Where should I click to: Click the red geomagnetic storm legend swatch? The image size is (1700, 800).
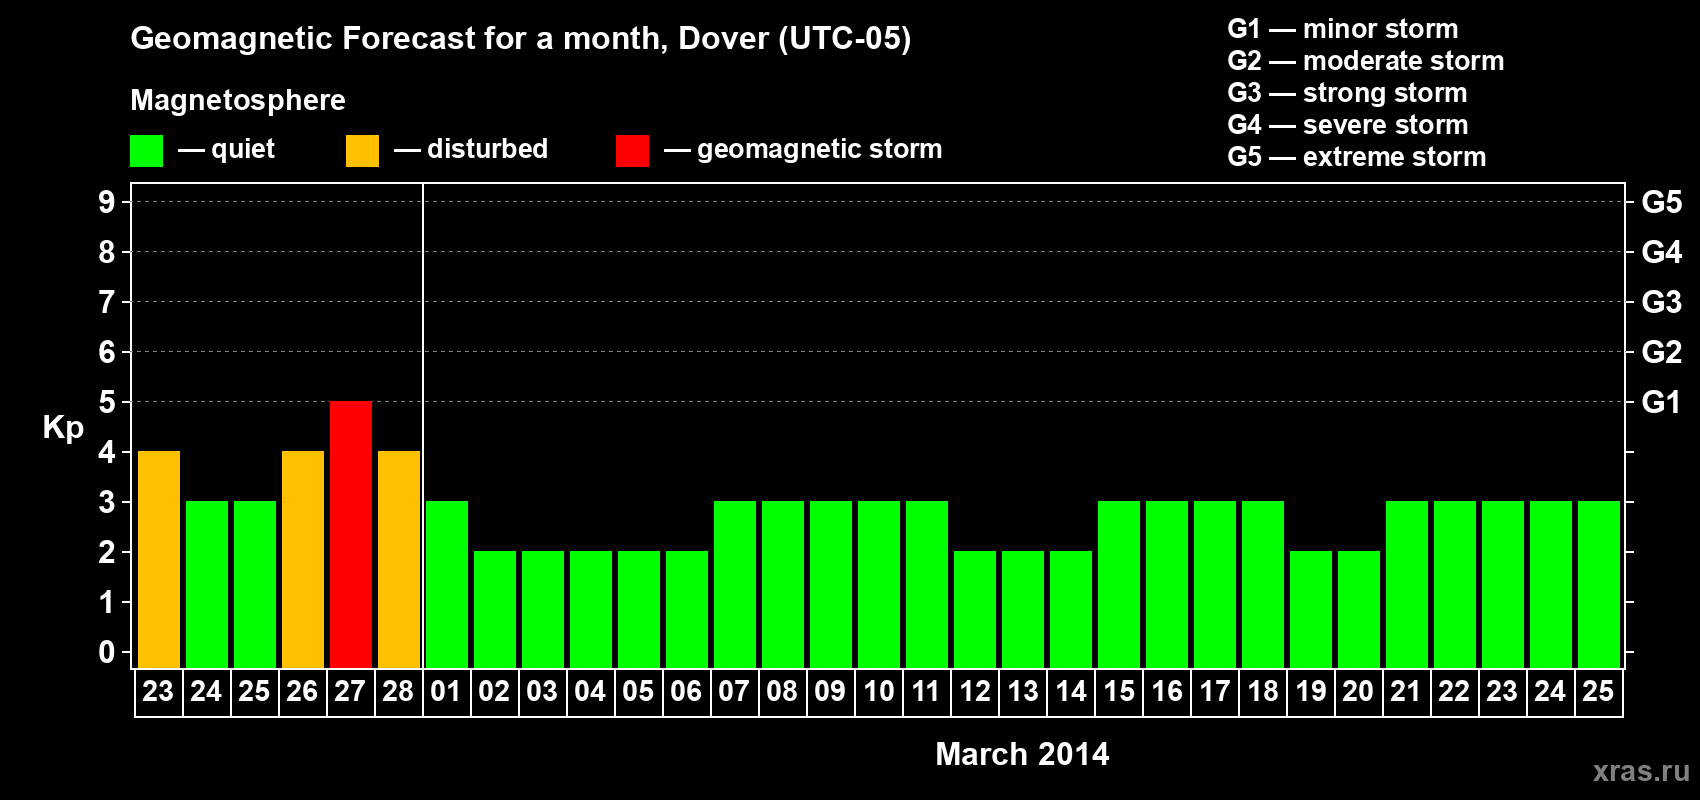632,151
